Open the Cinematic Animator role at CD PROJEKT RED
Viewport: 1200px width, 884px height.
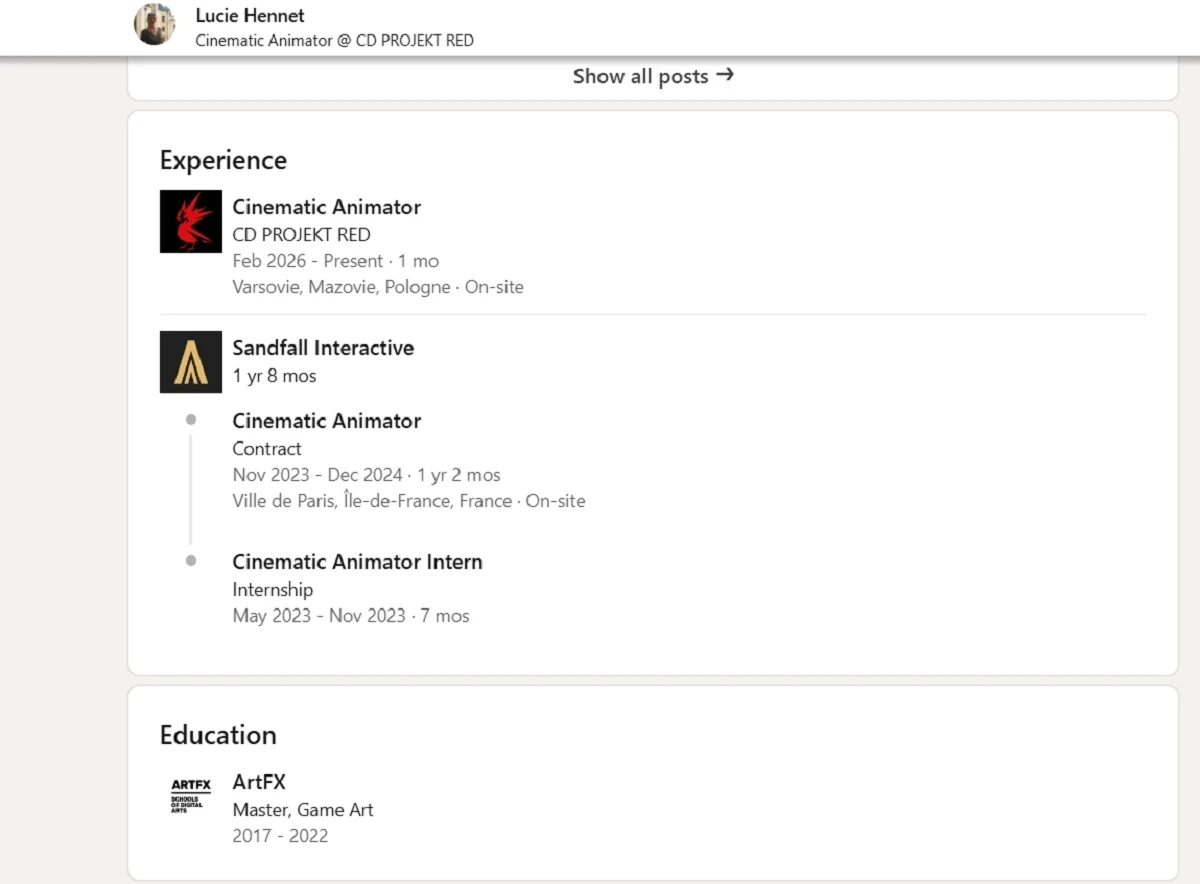coord(326,207)
